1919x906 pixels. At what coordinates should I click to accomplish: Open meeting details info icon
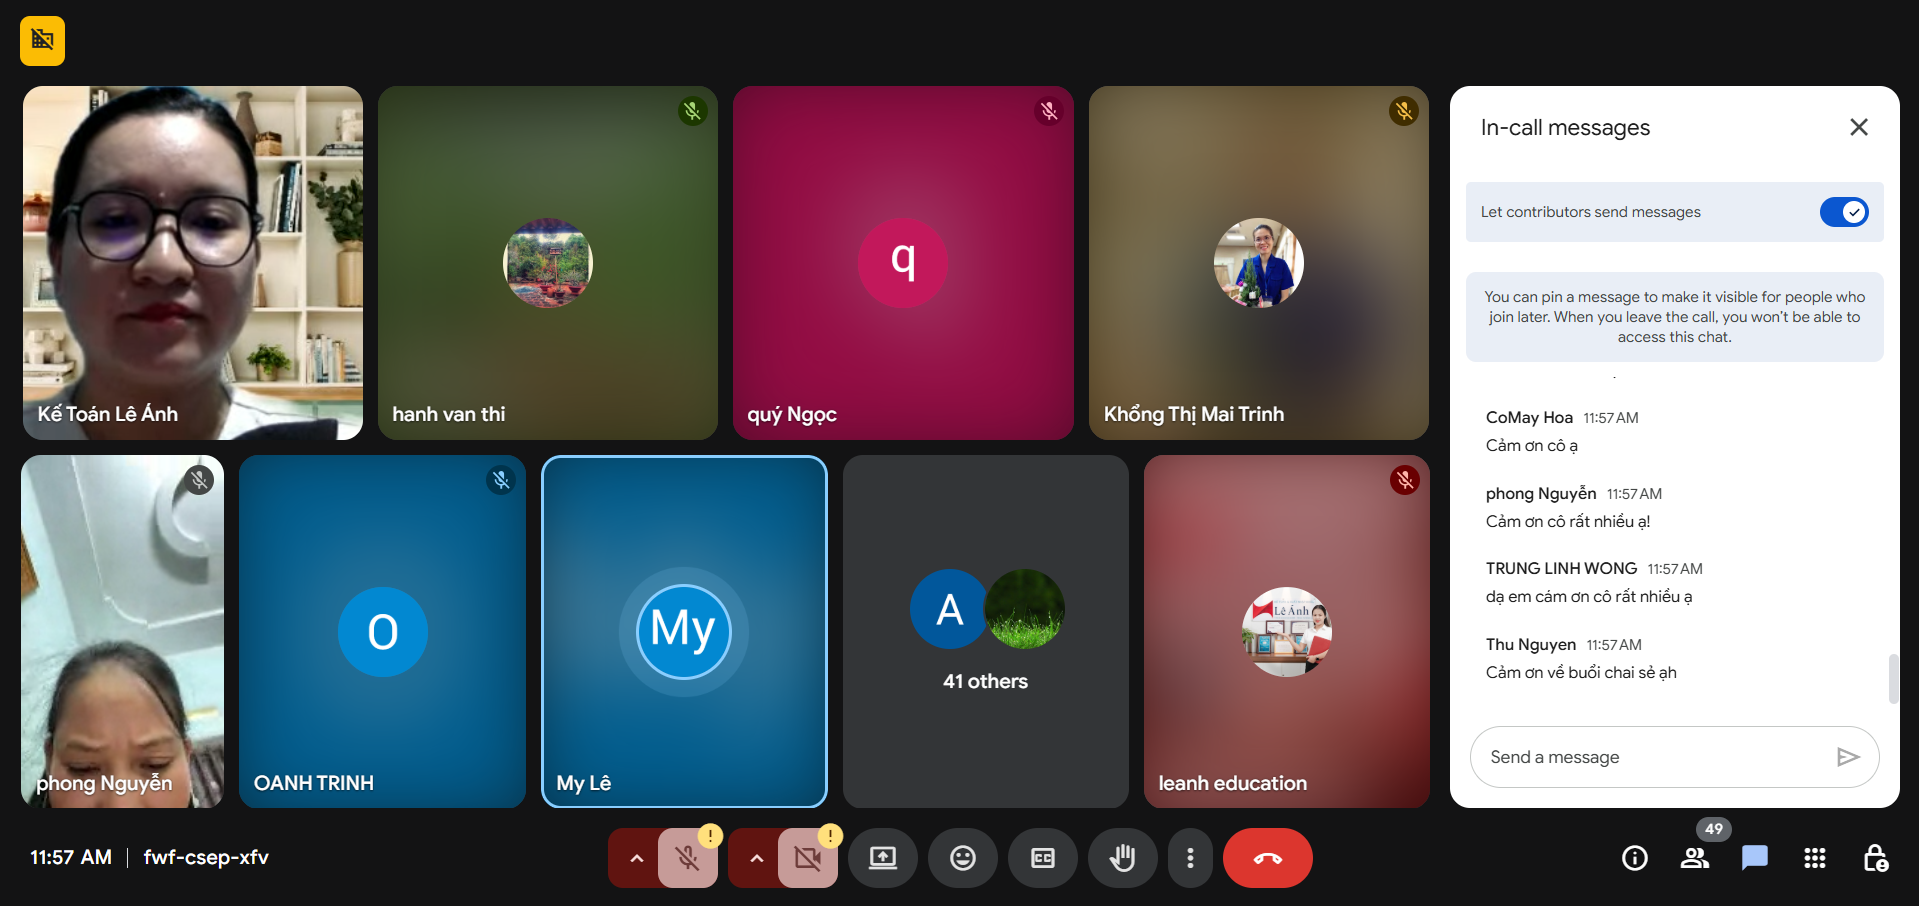pos(1634,858)
